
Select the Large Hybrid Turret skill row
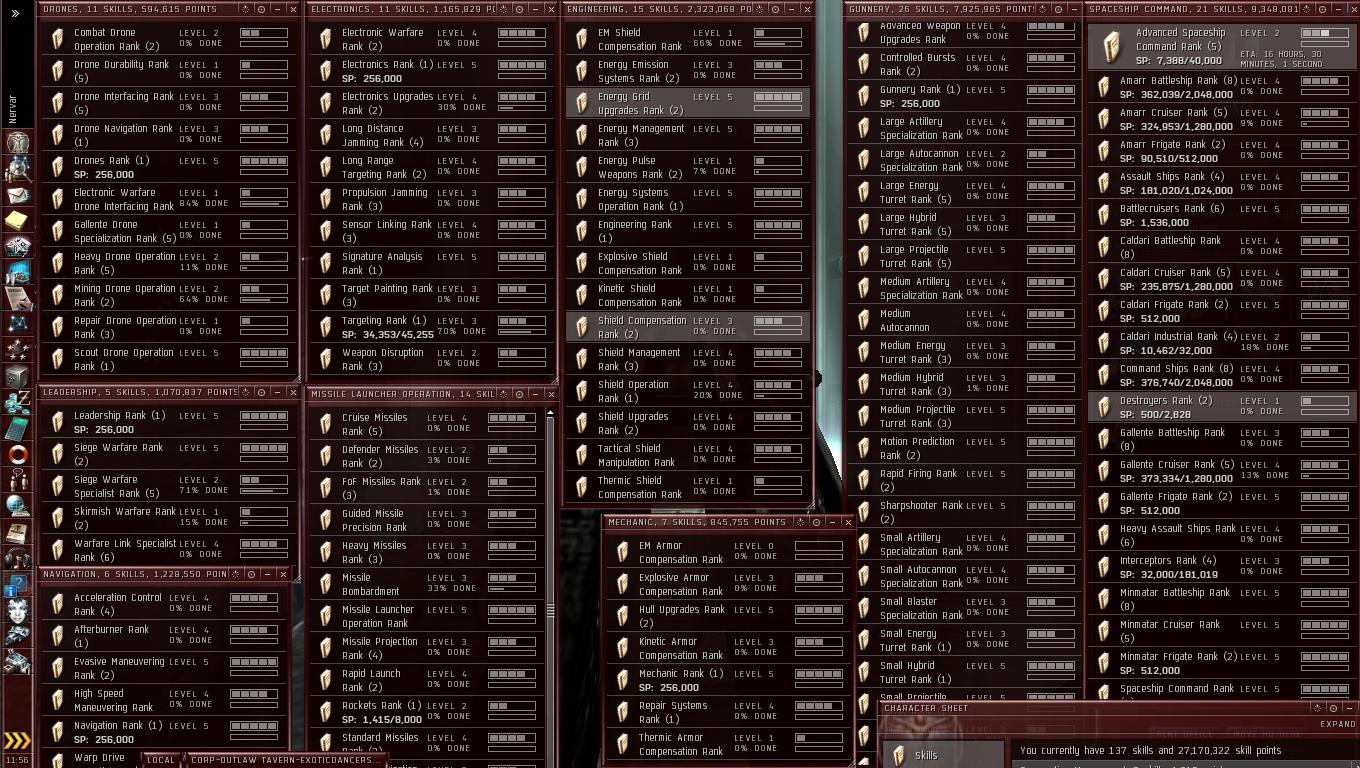point(965,224)
